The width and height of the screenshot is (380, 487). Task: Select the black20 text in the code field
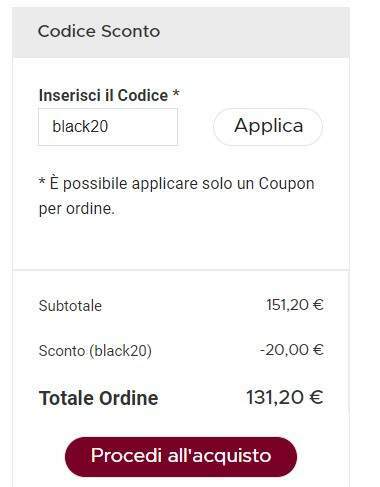click(80, 127)
